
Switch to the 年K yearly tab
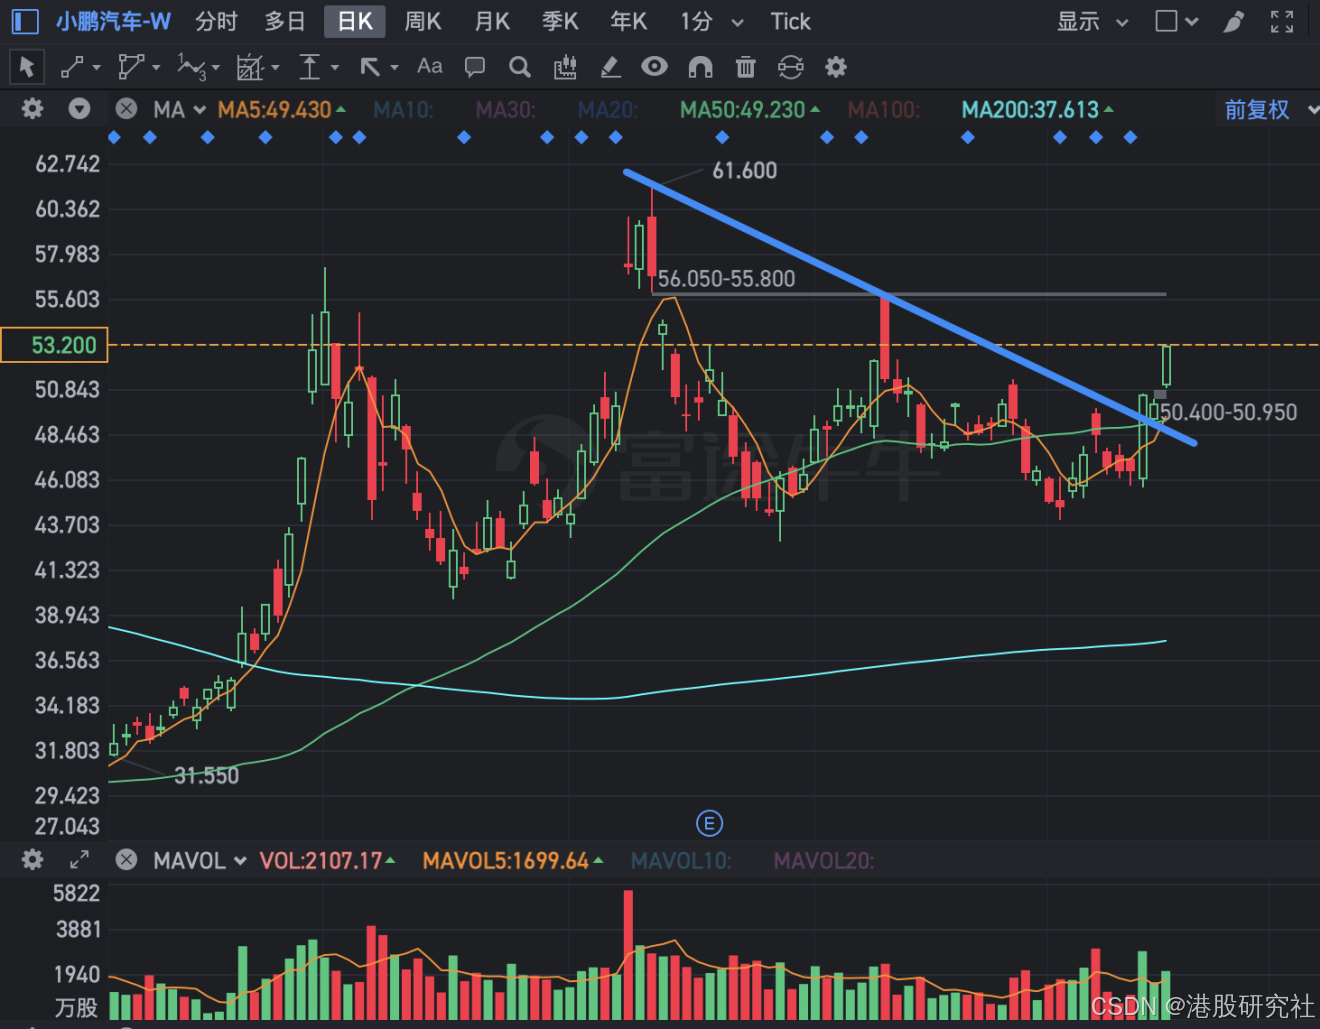pyautogui.click(x=629, y=21)
